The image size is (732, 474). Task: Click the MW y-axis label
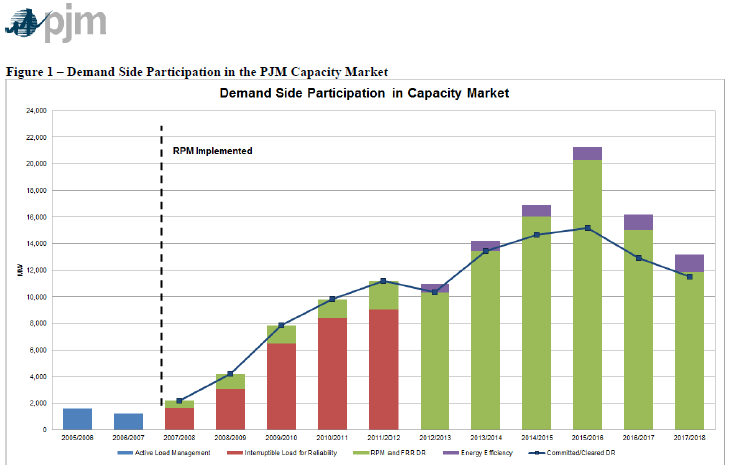tap(19, 270)
